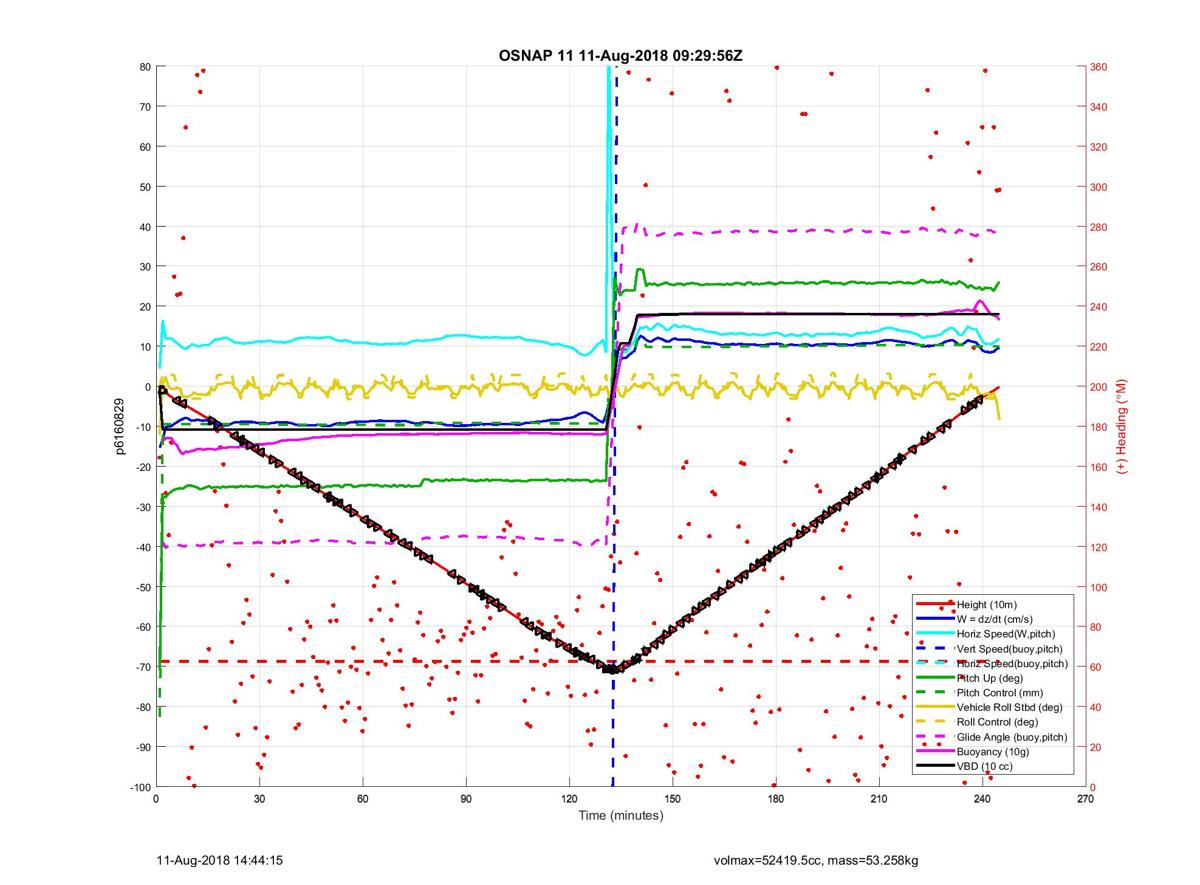1200x885 pixels.
Task: Select legend entry "Glide Angle (buoy,pitch)"
Action: tap(1013, 737)
